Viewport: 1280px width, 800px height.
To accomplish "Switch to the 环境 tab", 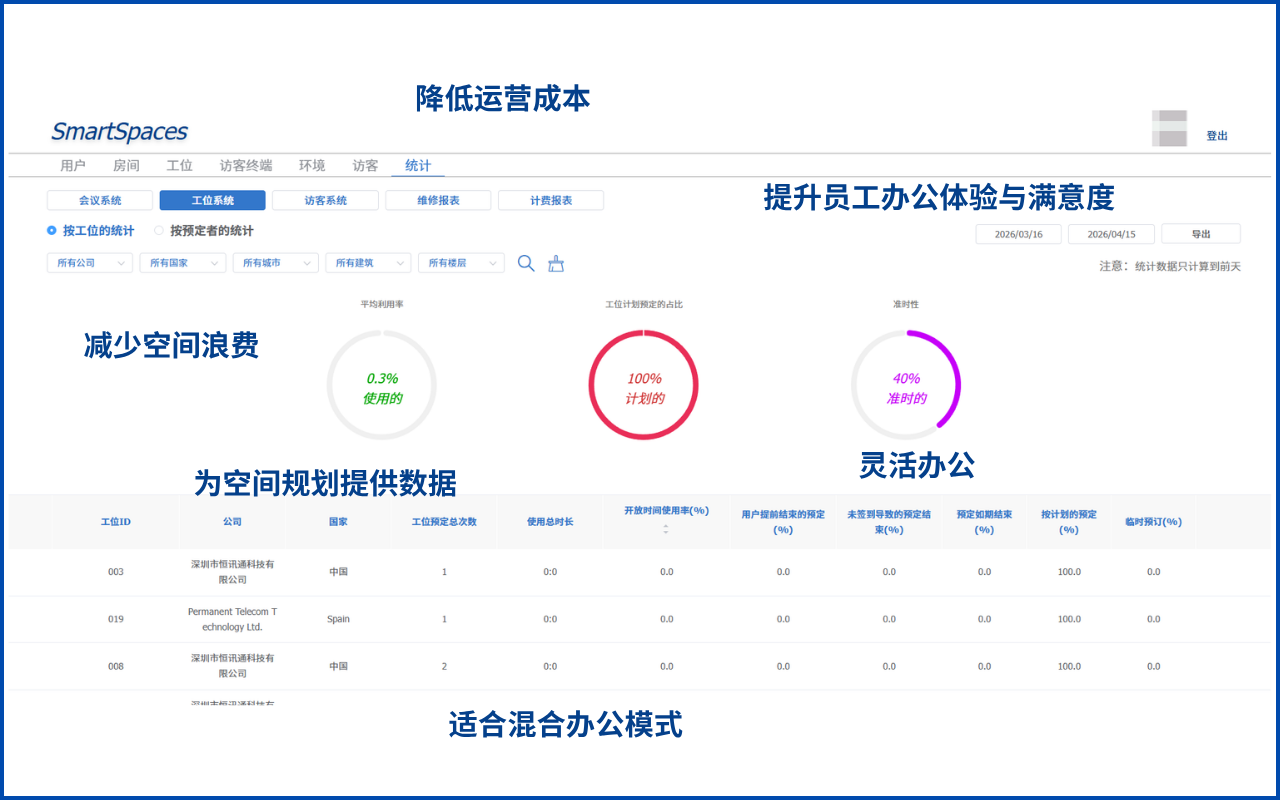I will [312, 166].
